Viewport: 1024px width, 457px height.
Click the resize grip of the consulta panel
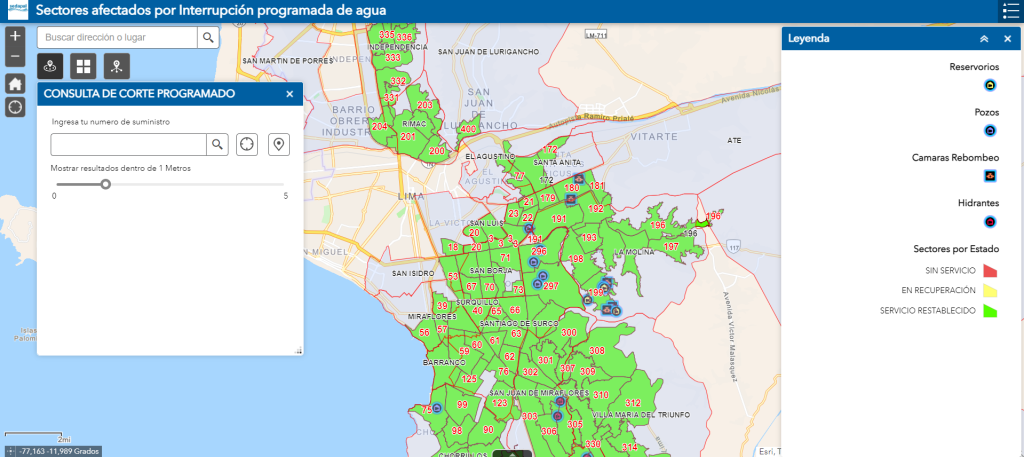pyautogui.click(x=297, y=350)
